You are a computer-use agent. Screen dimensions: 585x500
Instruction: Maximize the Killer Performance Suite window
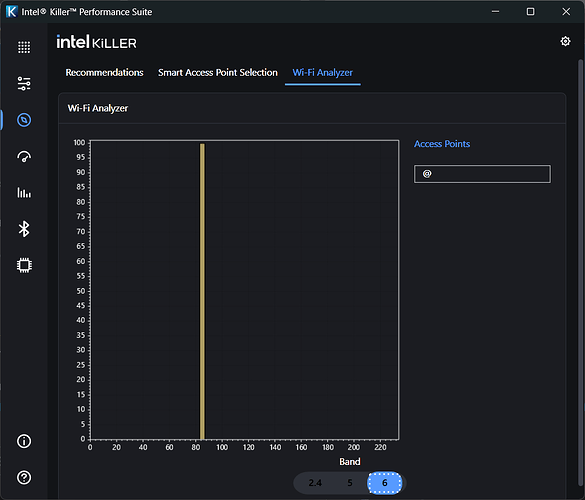530,12
